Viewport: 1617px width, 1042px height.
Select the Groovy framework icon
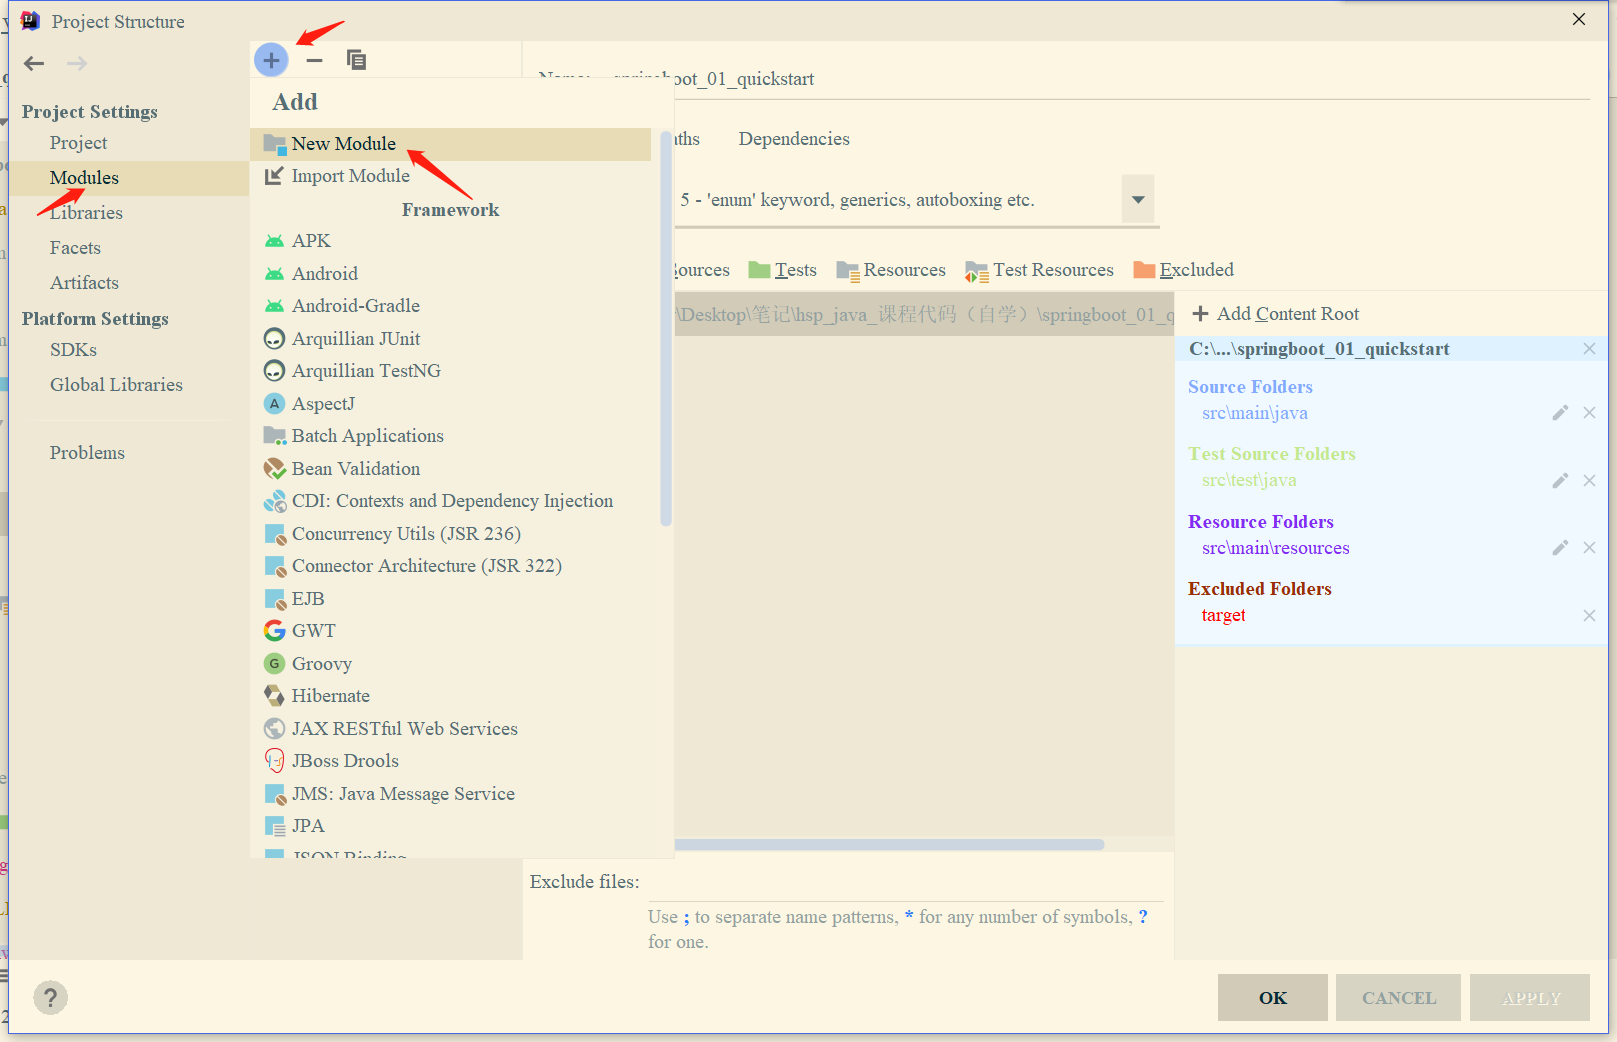click(x=274, y=664)
